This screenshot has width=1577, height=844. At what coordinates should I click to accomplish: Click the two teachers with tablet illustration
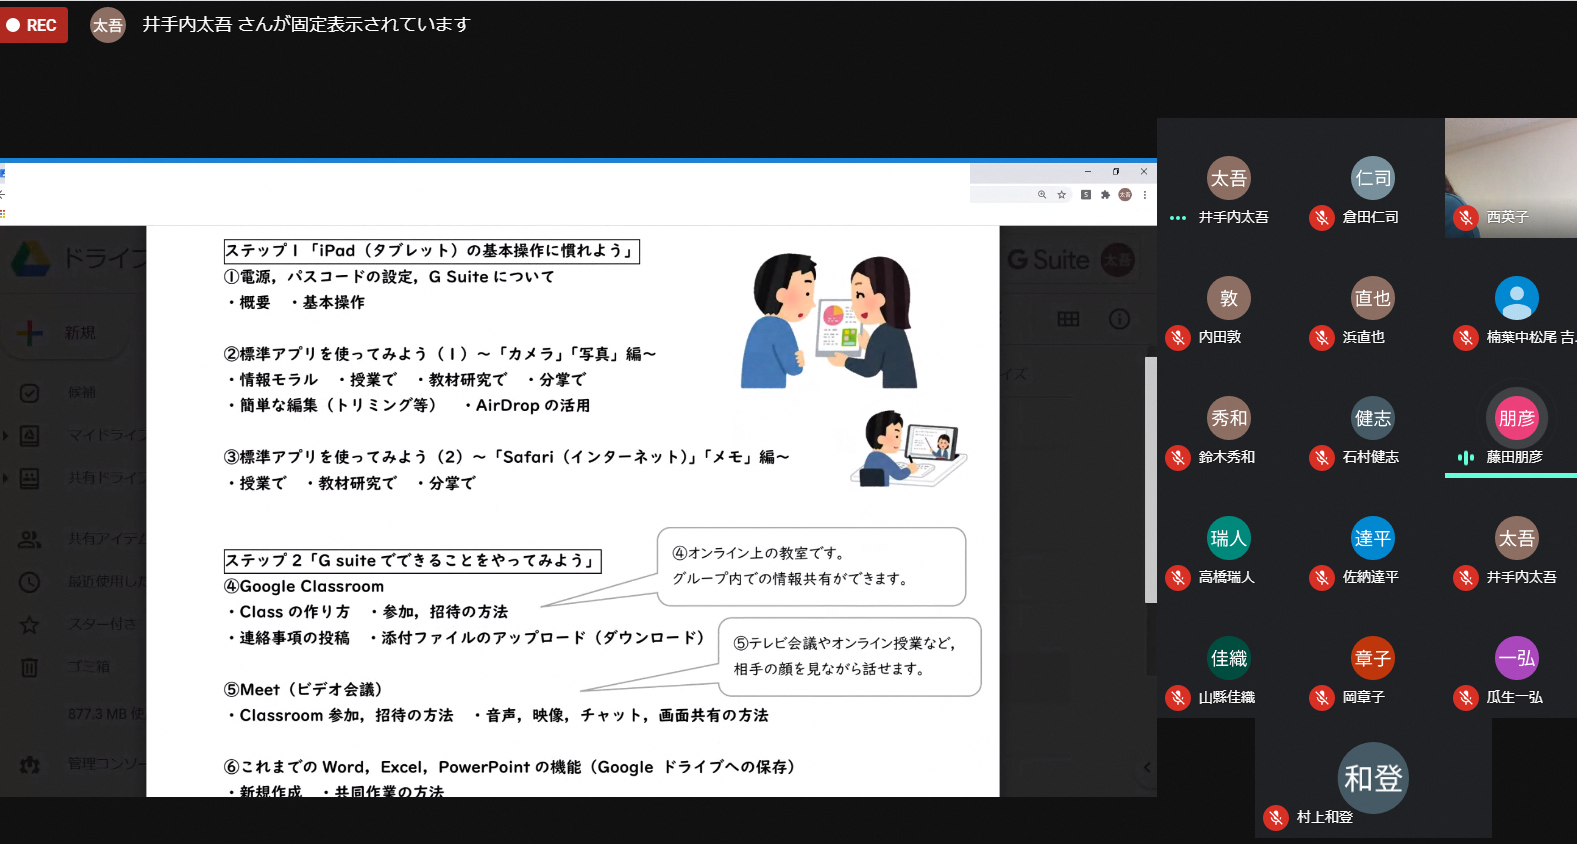point(830,320)
